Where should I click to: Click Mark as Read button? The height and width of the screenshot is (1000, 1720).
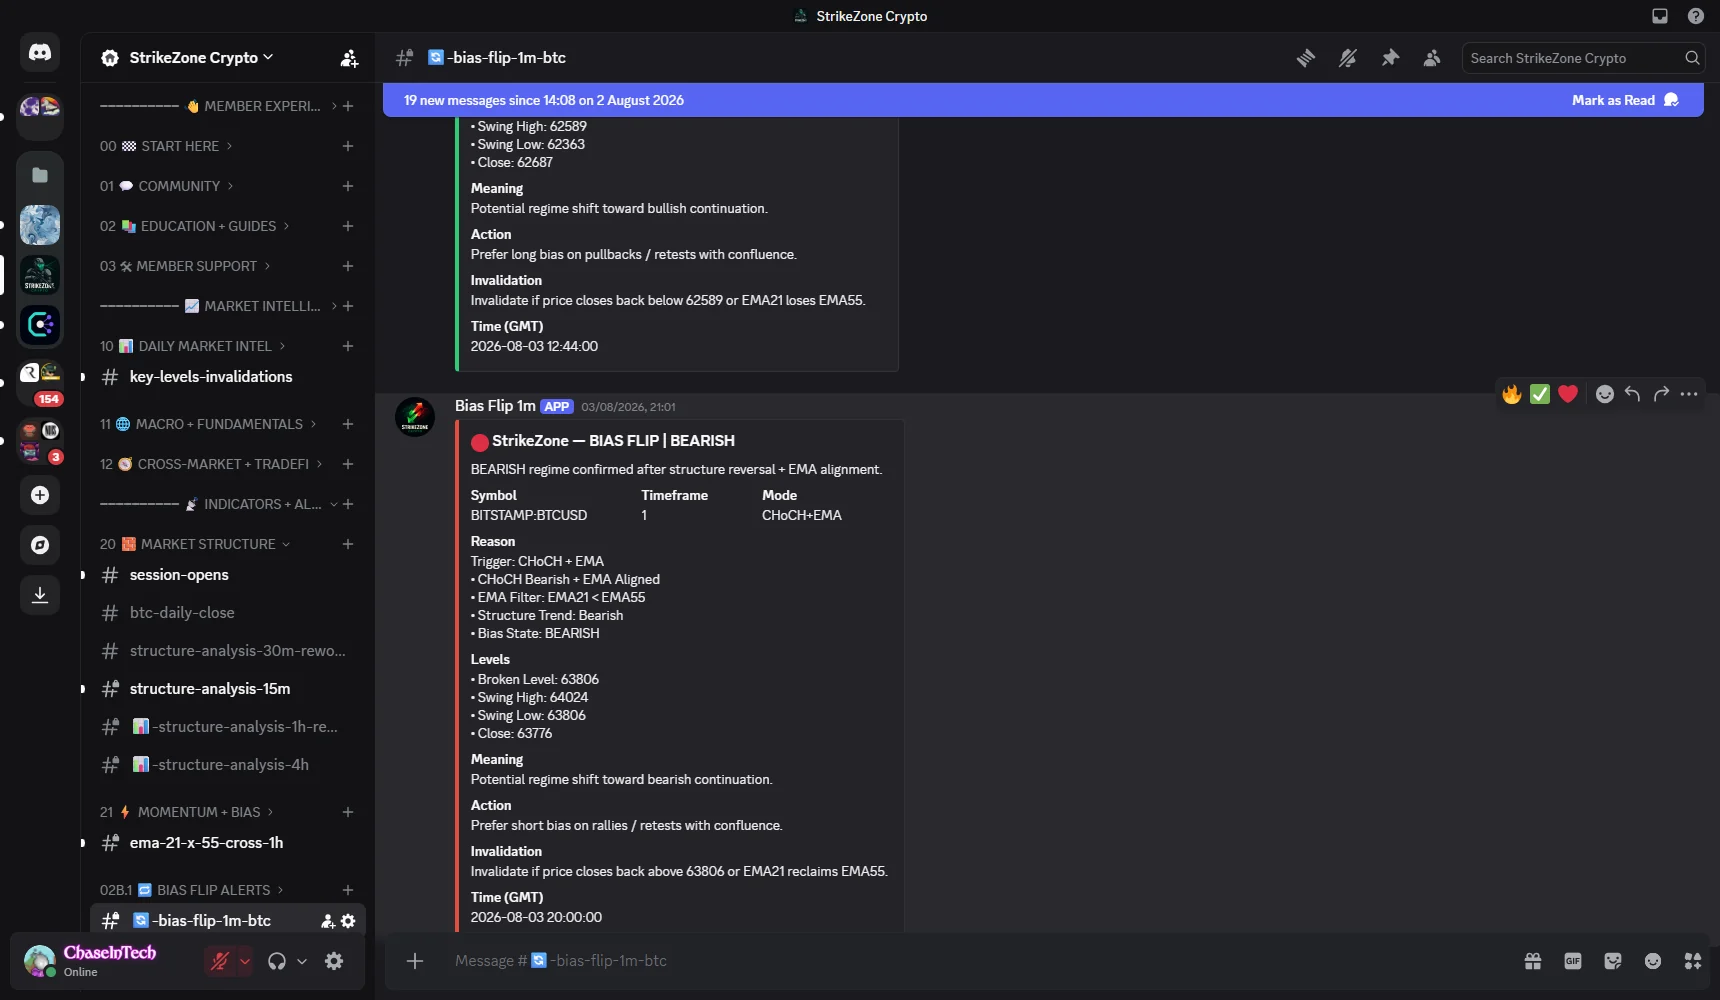(x=1625, y=100)
